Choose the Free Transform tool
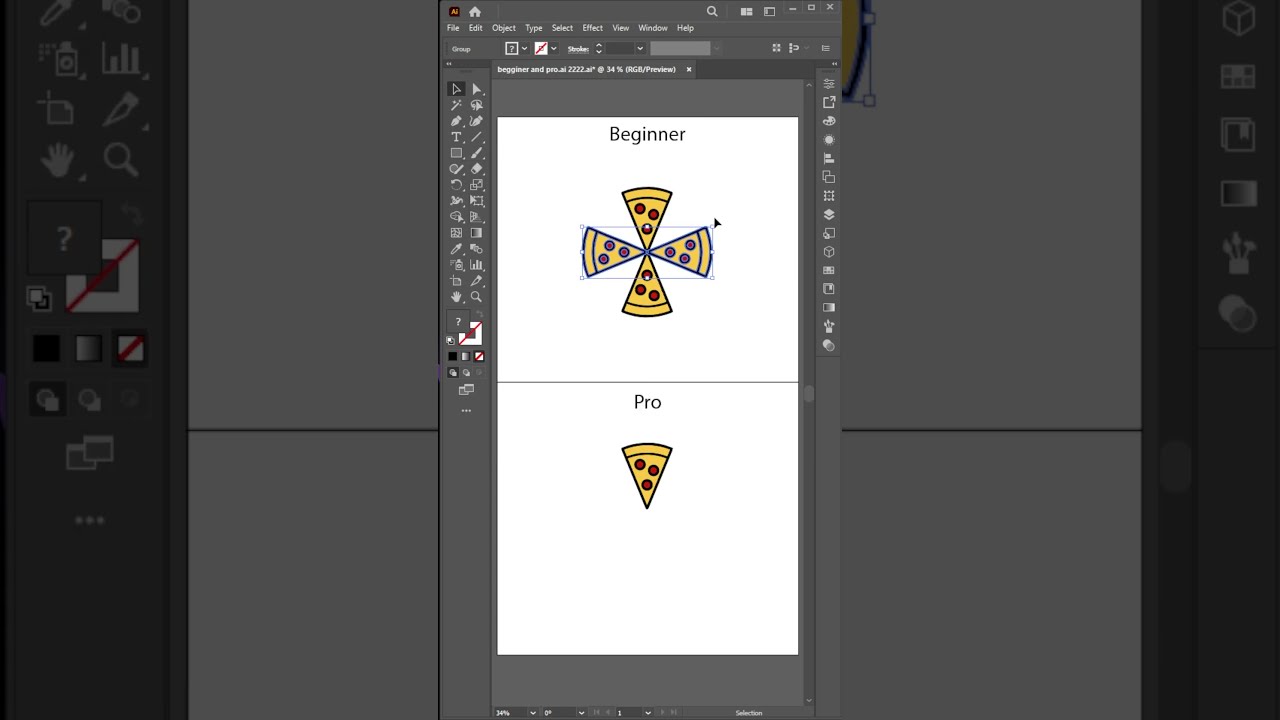Viewport: 1280px width, 720px height. click(x=476, y=201)
